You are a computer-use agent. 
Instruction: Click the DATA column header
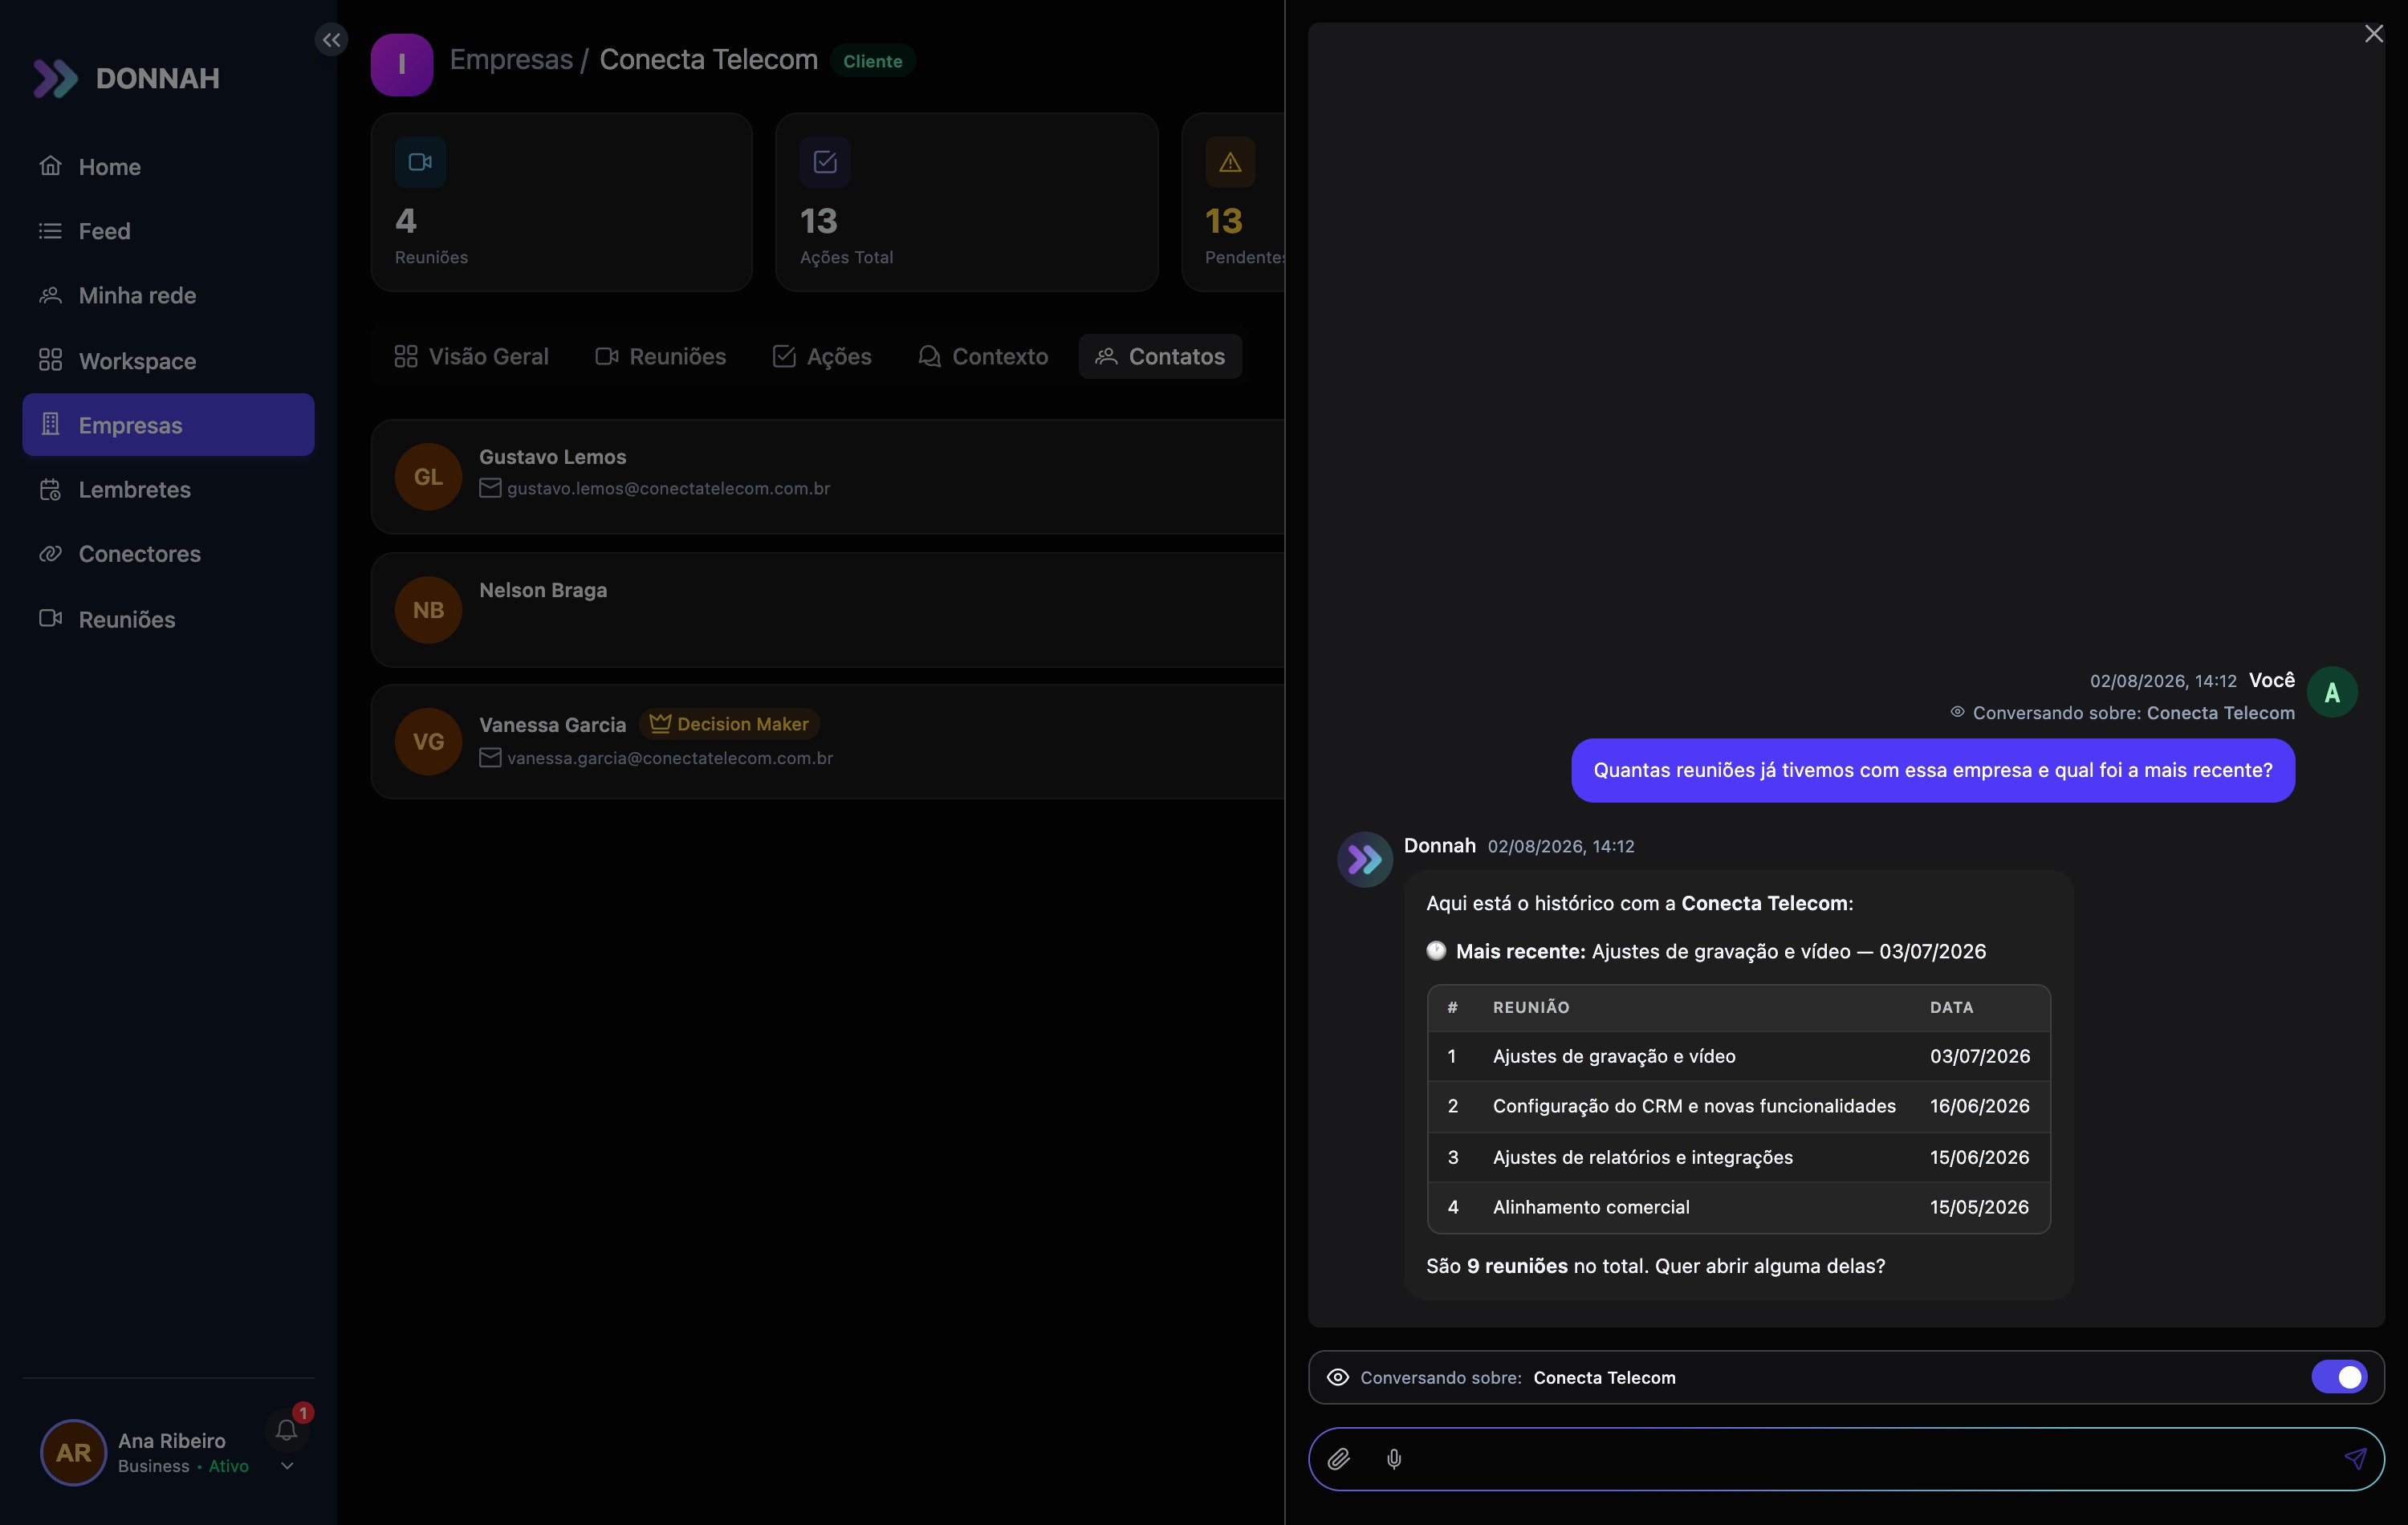pyautogui.click(x=1952, y=1008)
